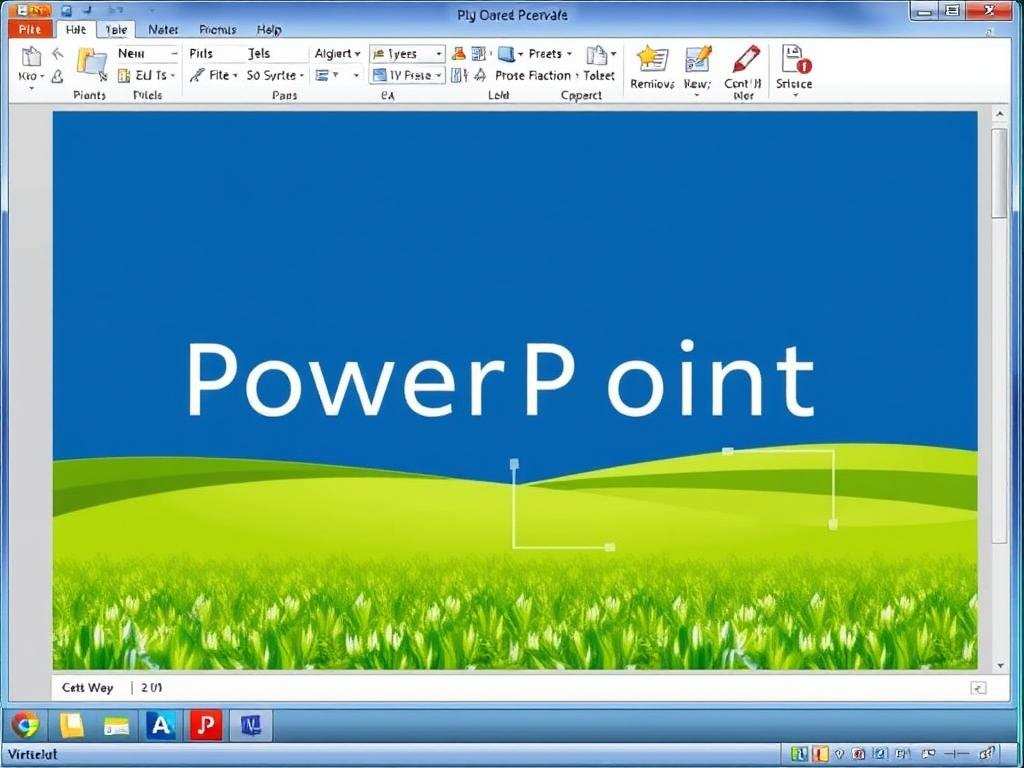Open Chrome from the taskbar

(25, 725)
